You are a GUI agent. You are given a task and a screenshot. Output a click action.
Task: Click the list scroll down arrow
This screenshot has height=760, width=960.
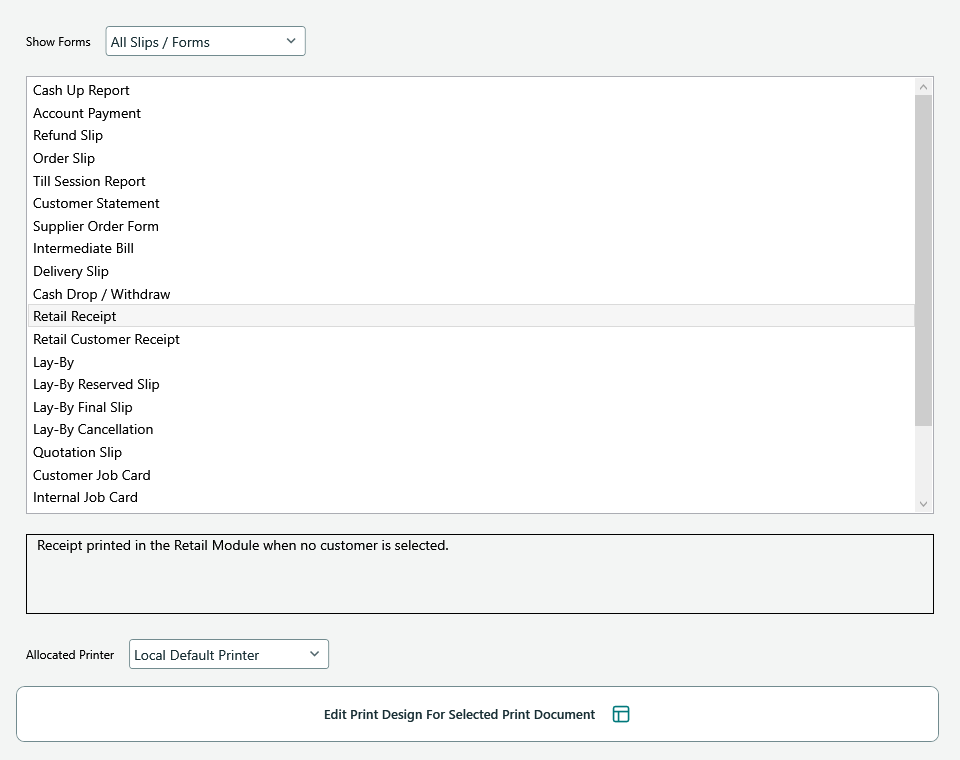[923, 504]
